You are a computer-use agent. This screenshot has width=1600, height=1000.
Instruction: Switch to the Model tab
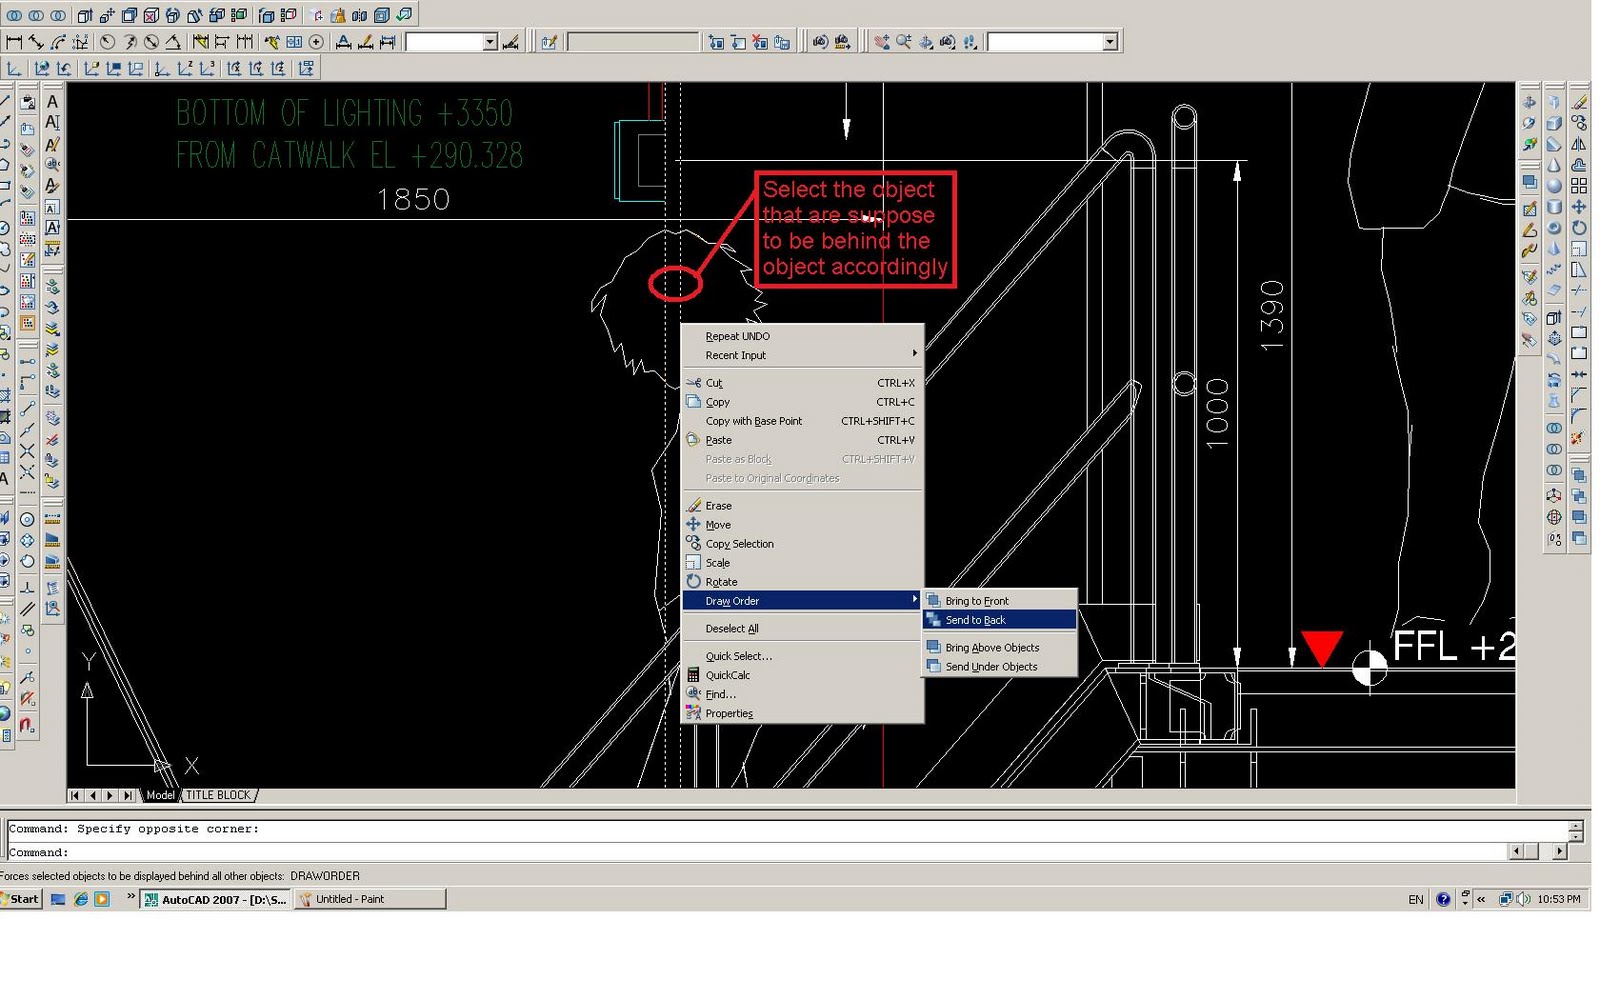(x=160, y=795)
